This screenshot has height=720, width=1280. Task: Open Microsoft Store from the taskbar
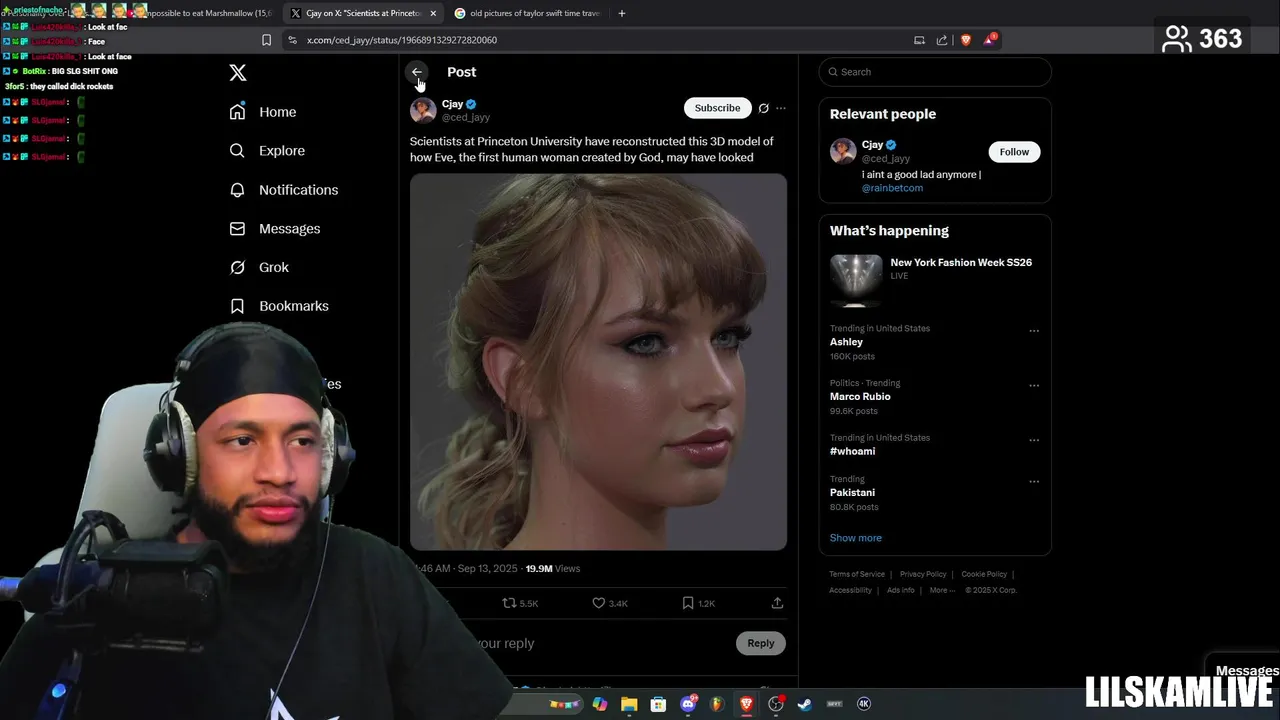pos(658,704)
